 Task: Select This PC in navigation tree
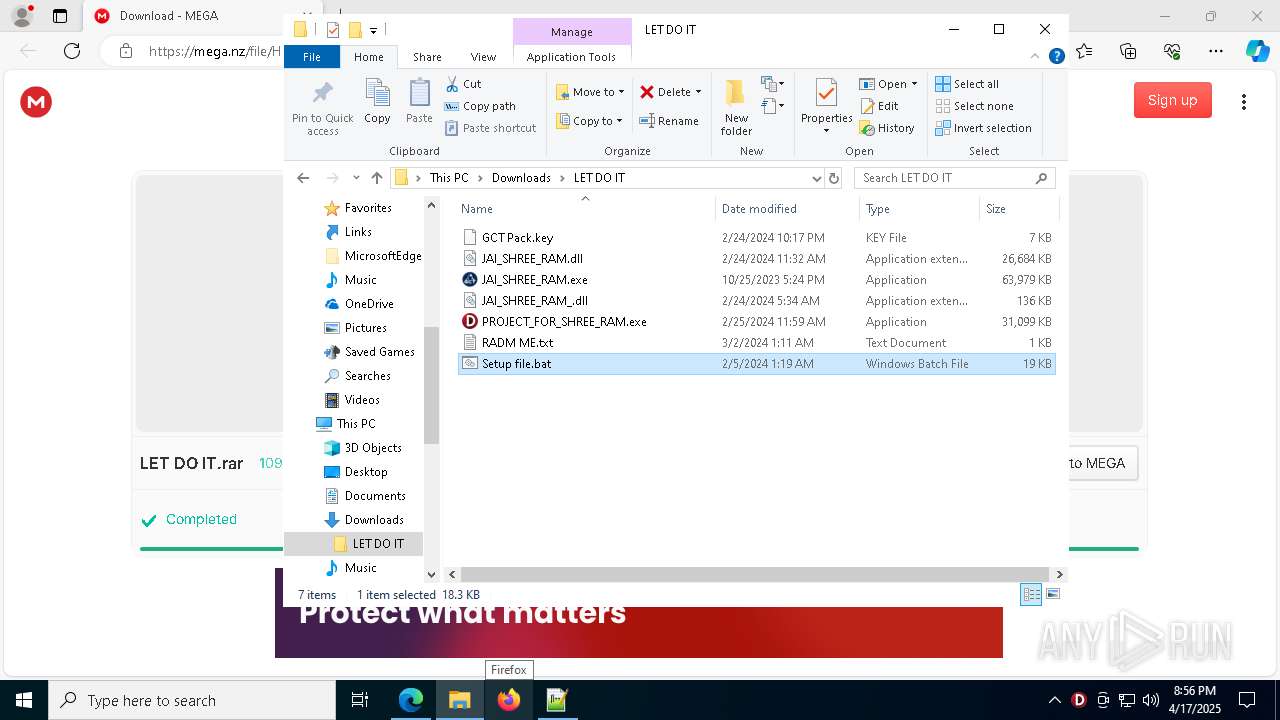click(356, 424)
